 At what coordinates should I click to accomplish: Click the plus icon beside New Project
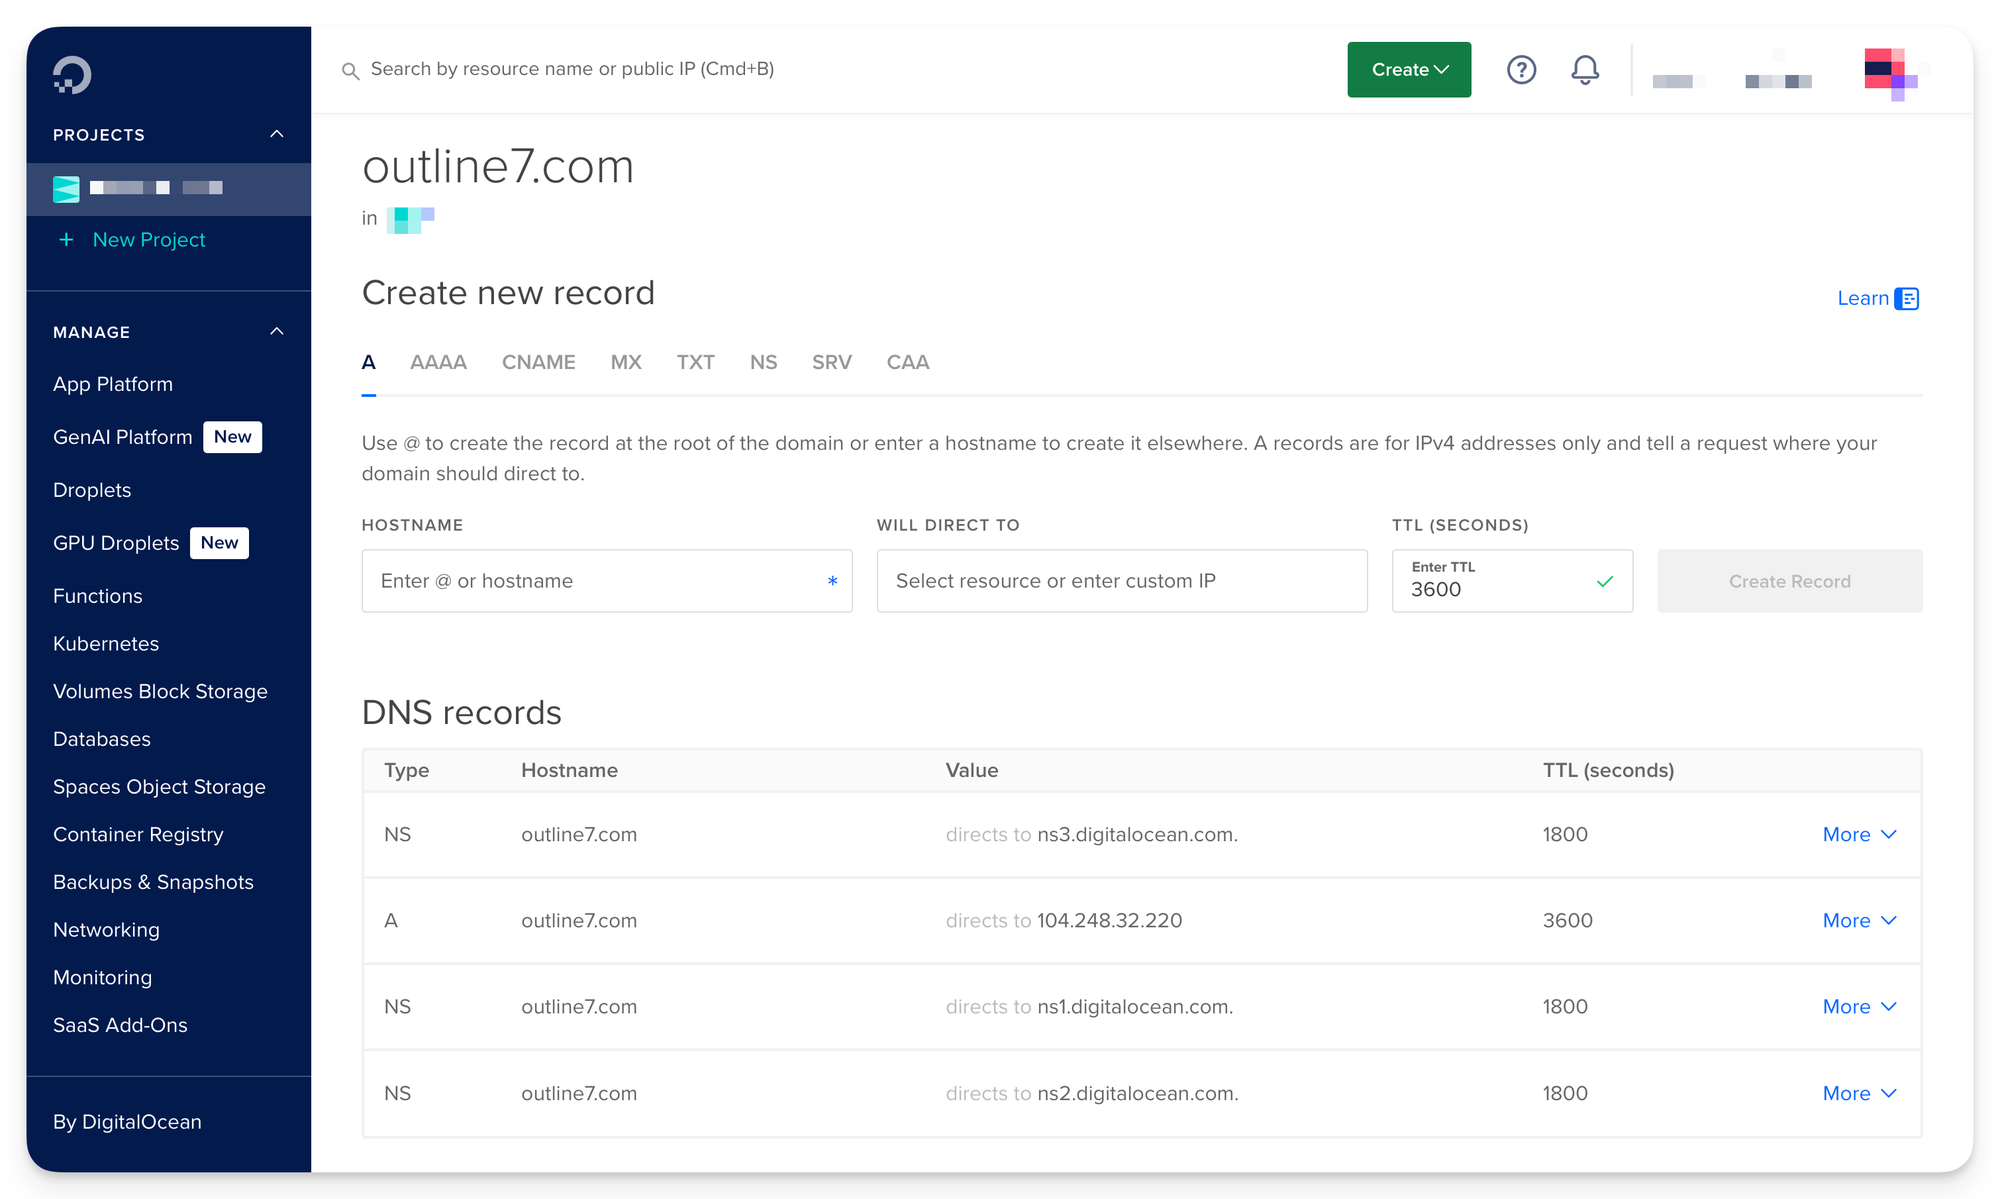click(66, 240)
